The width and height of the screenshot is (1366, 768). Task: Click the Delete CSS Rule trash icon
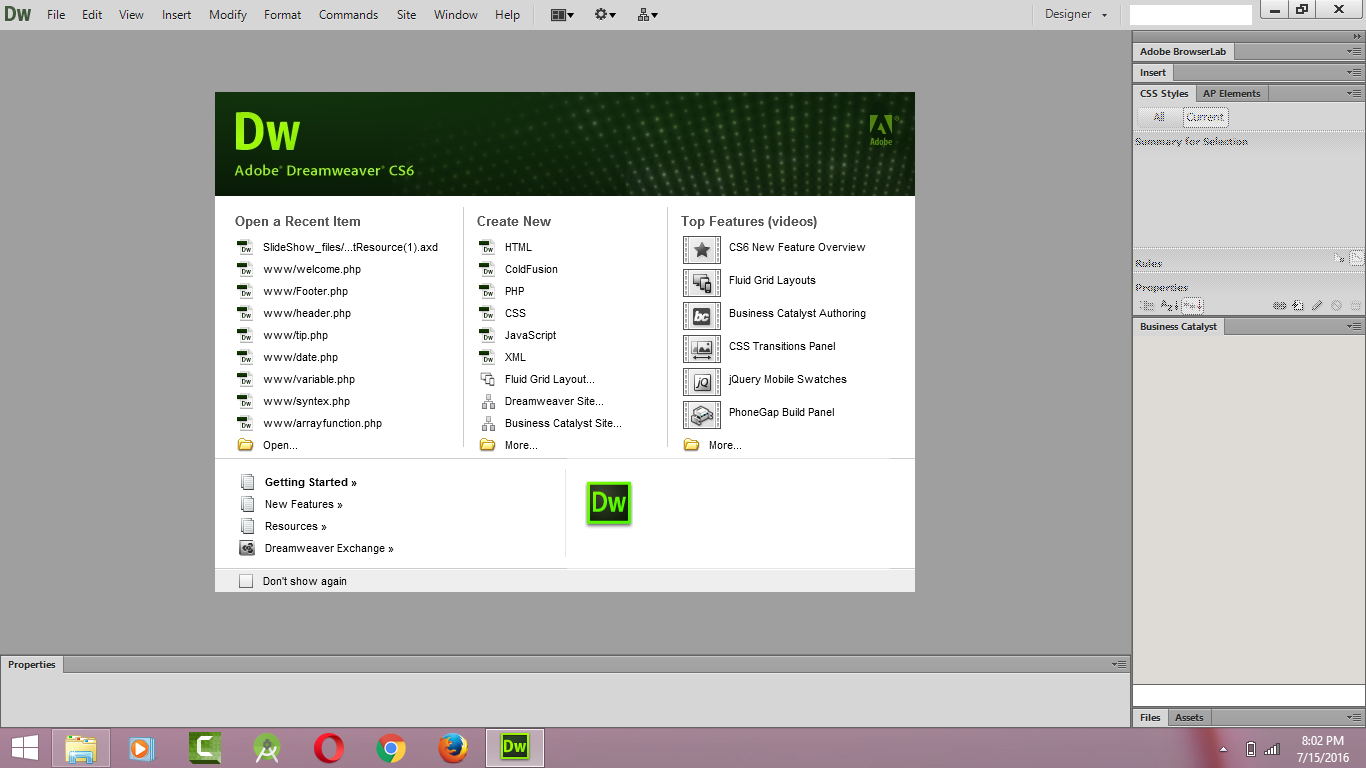1355,305
